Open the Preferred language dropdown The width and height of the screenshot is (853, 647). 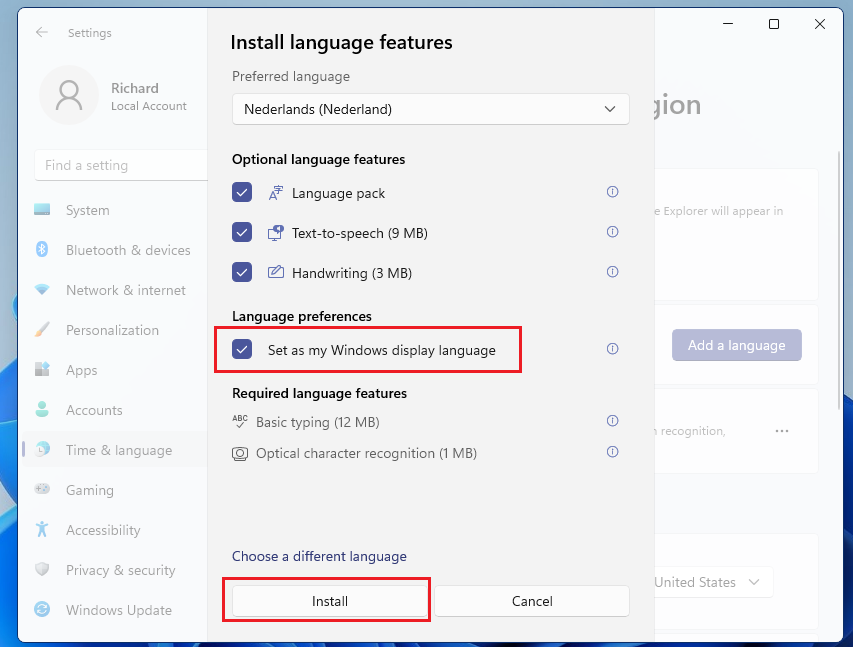pyautogui.click(x=430, y=109)
